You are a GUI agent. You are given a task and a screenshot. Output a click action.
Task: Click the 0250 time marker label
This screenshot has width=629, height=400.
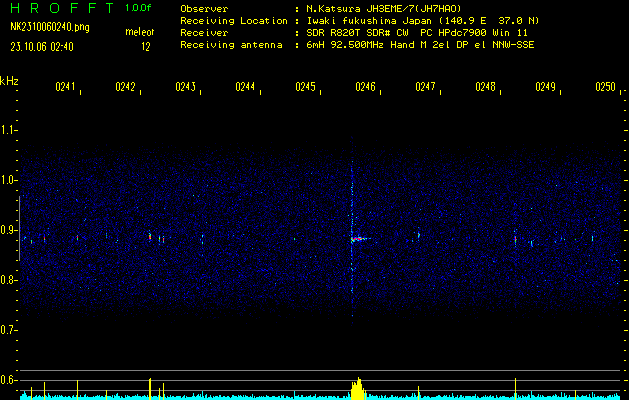tap(605, 88)
